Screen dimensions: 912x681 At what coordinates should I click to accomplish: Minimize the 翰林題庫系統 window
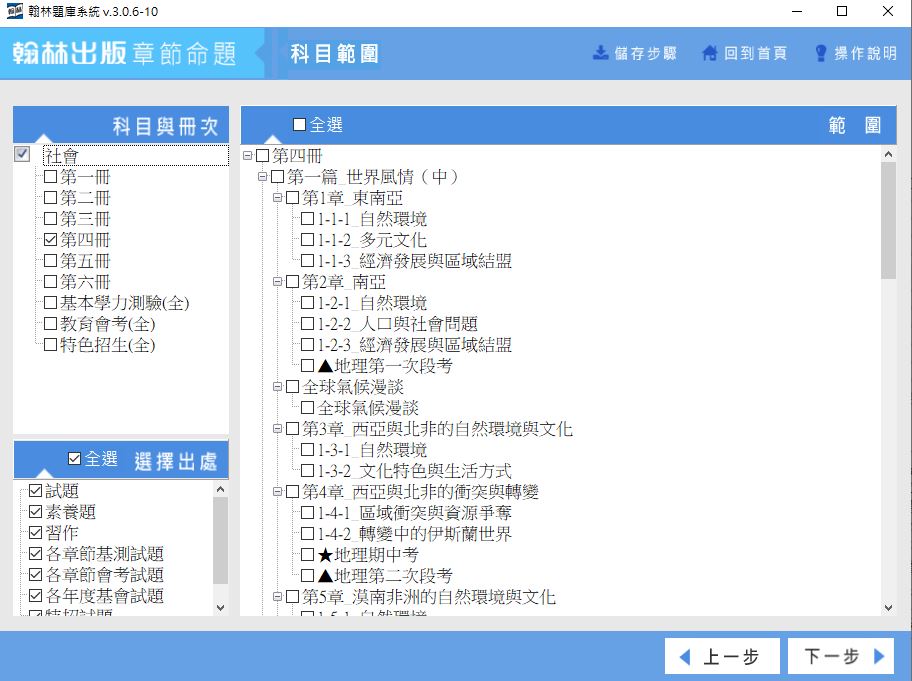pyautogui.click(x=797, y=11)
